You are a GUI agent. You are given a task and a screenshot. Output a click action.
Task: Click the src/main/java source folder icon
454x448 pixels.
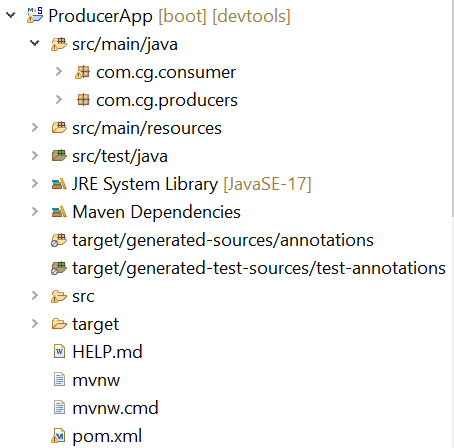(x=59, y=44)
